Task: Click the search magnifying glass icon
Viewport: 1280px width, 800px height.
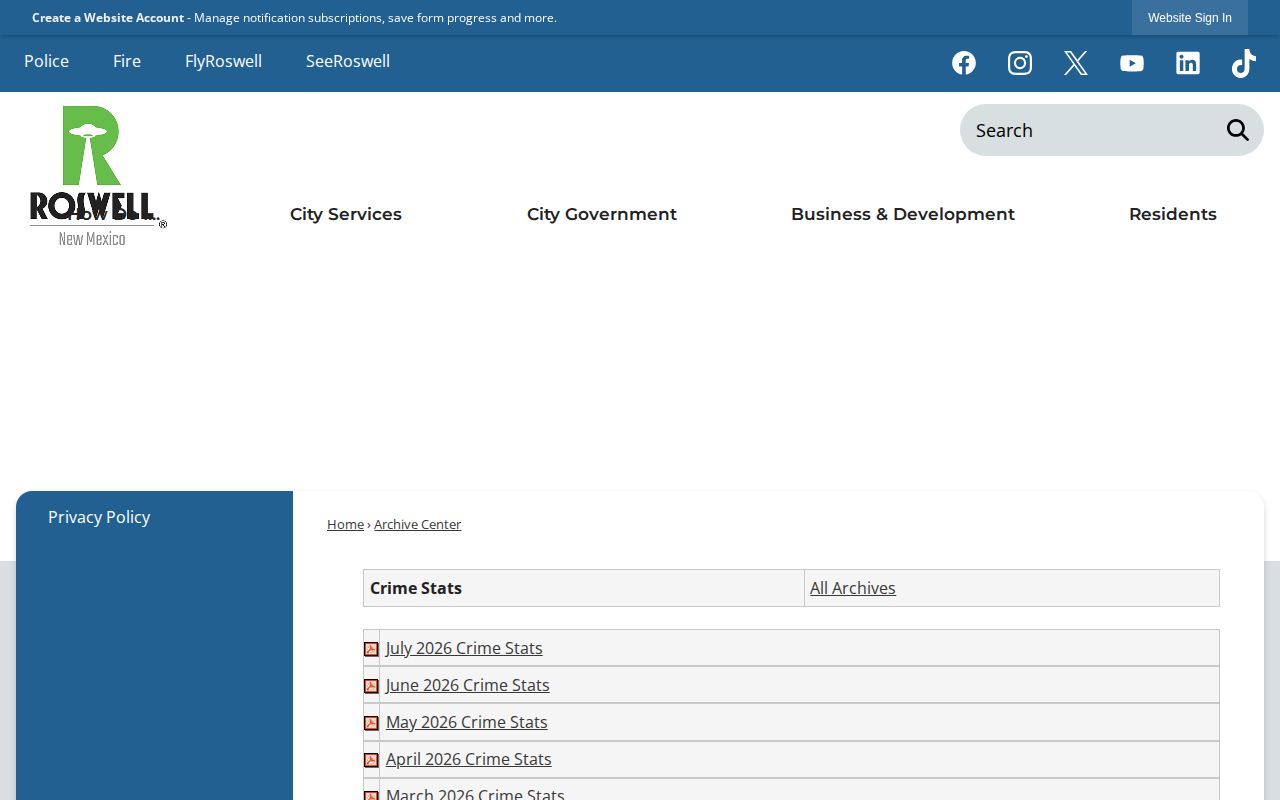Action: coord(1238,130)
